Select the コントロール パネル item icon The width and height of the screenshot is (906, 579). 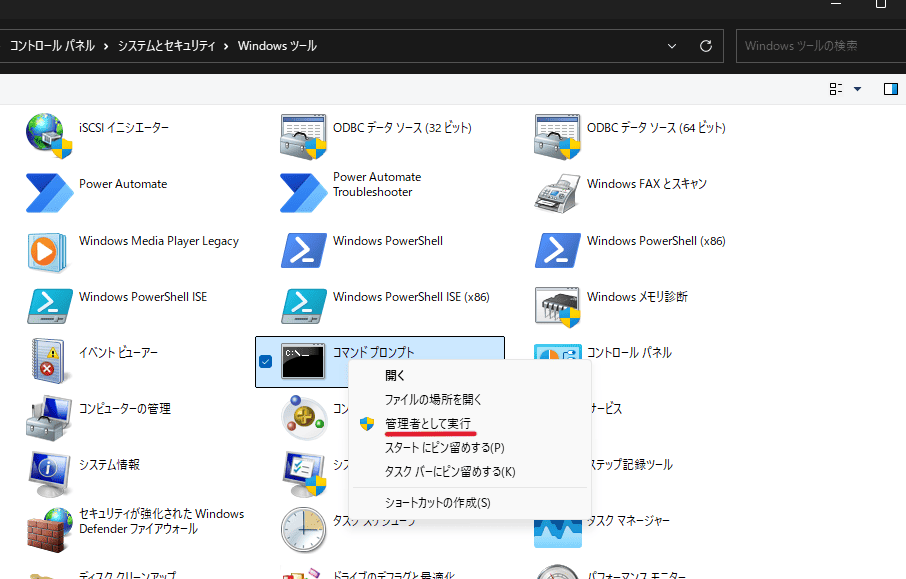558,352
